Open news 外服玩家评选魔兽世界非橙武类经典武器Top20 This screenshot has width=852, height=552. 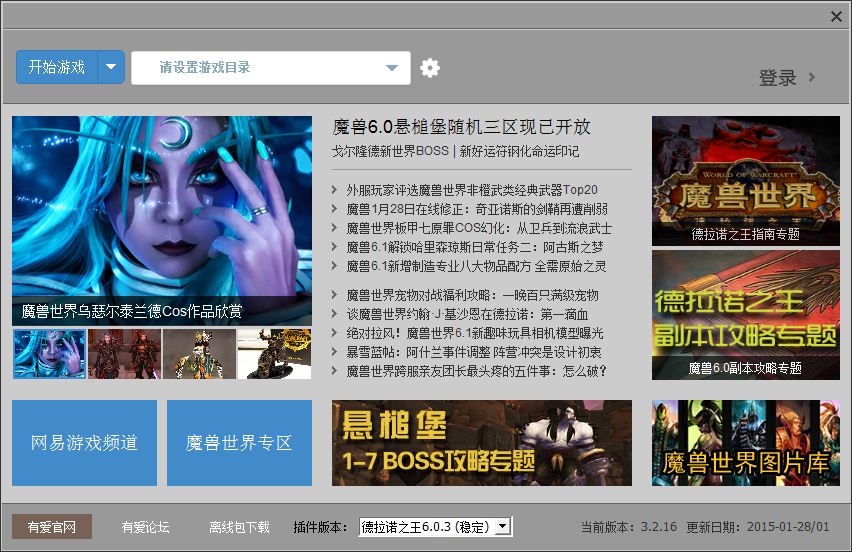click(x=472, y=190)
